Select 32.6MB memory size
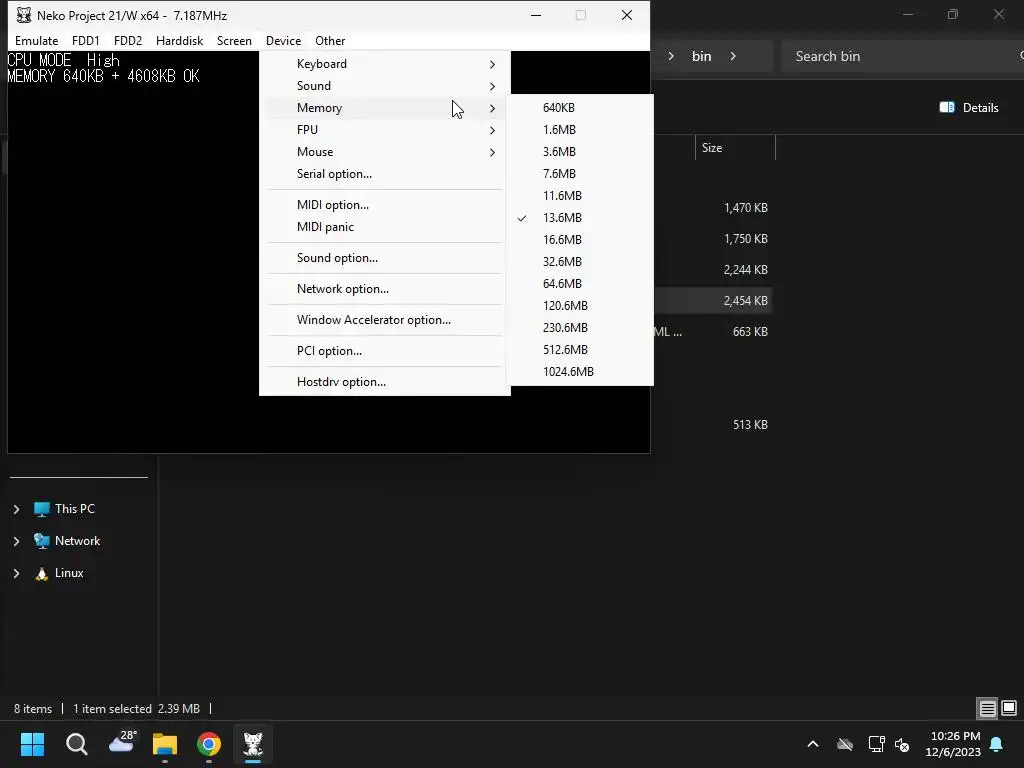Viewport: 1024px width, 768px height. (x=580, y=262)
